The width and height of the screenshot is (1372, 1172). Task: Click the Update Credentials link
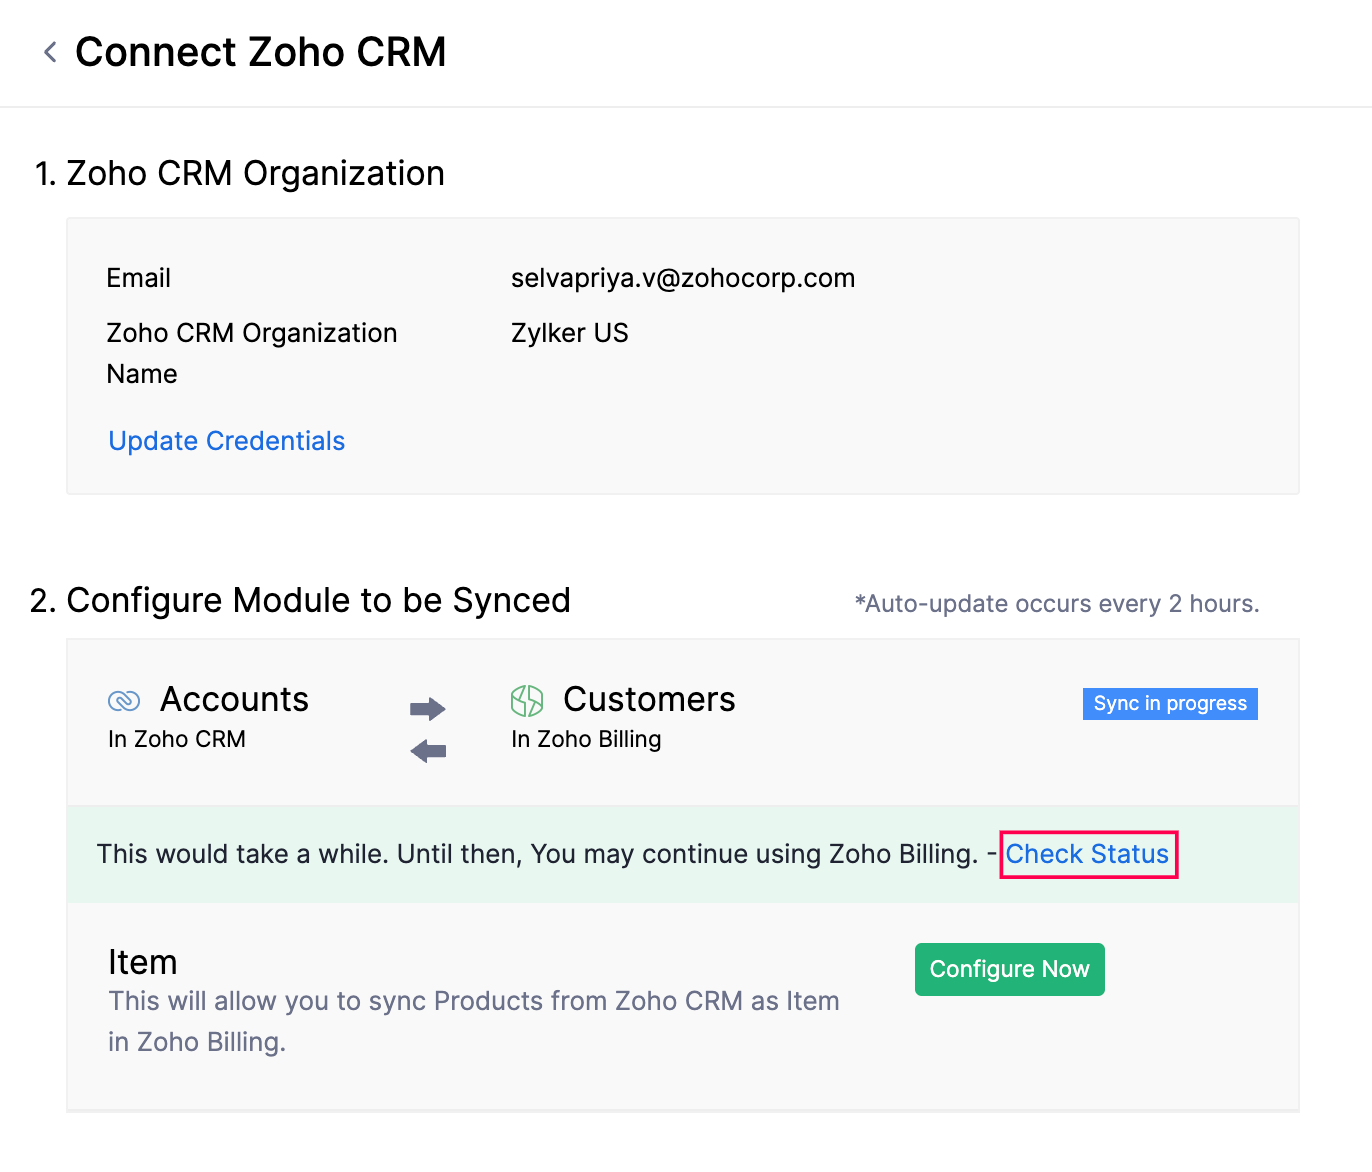click(x=226, y=440)
